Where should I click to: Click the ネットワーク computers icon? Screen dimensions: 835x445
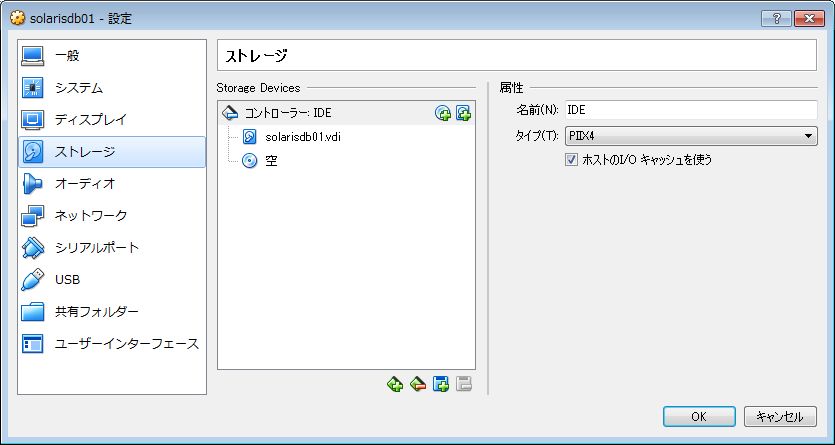[32, 216]
